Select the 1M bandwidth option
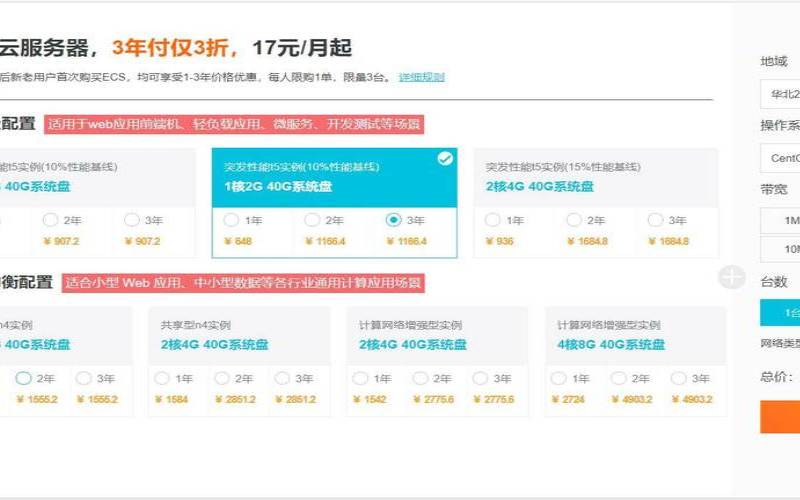The height and width of the screenshot is (500, 800). coord(780,220)
